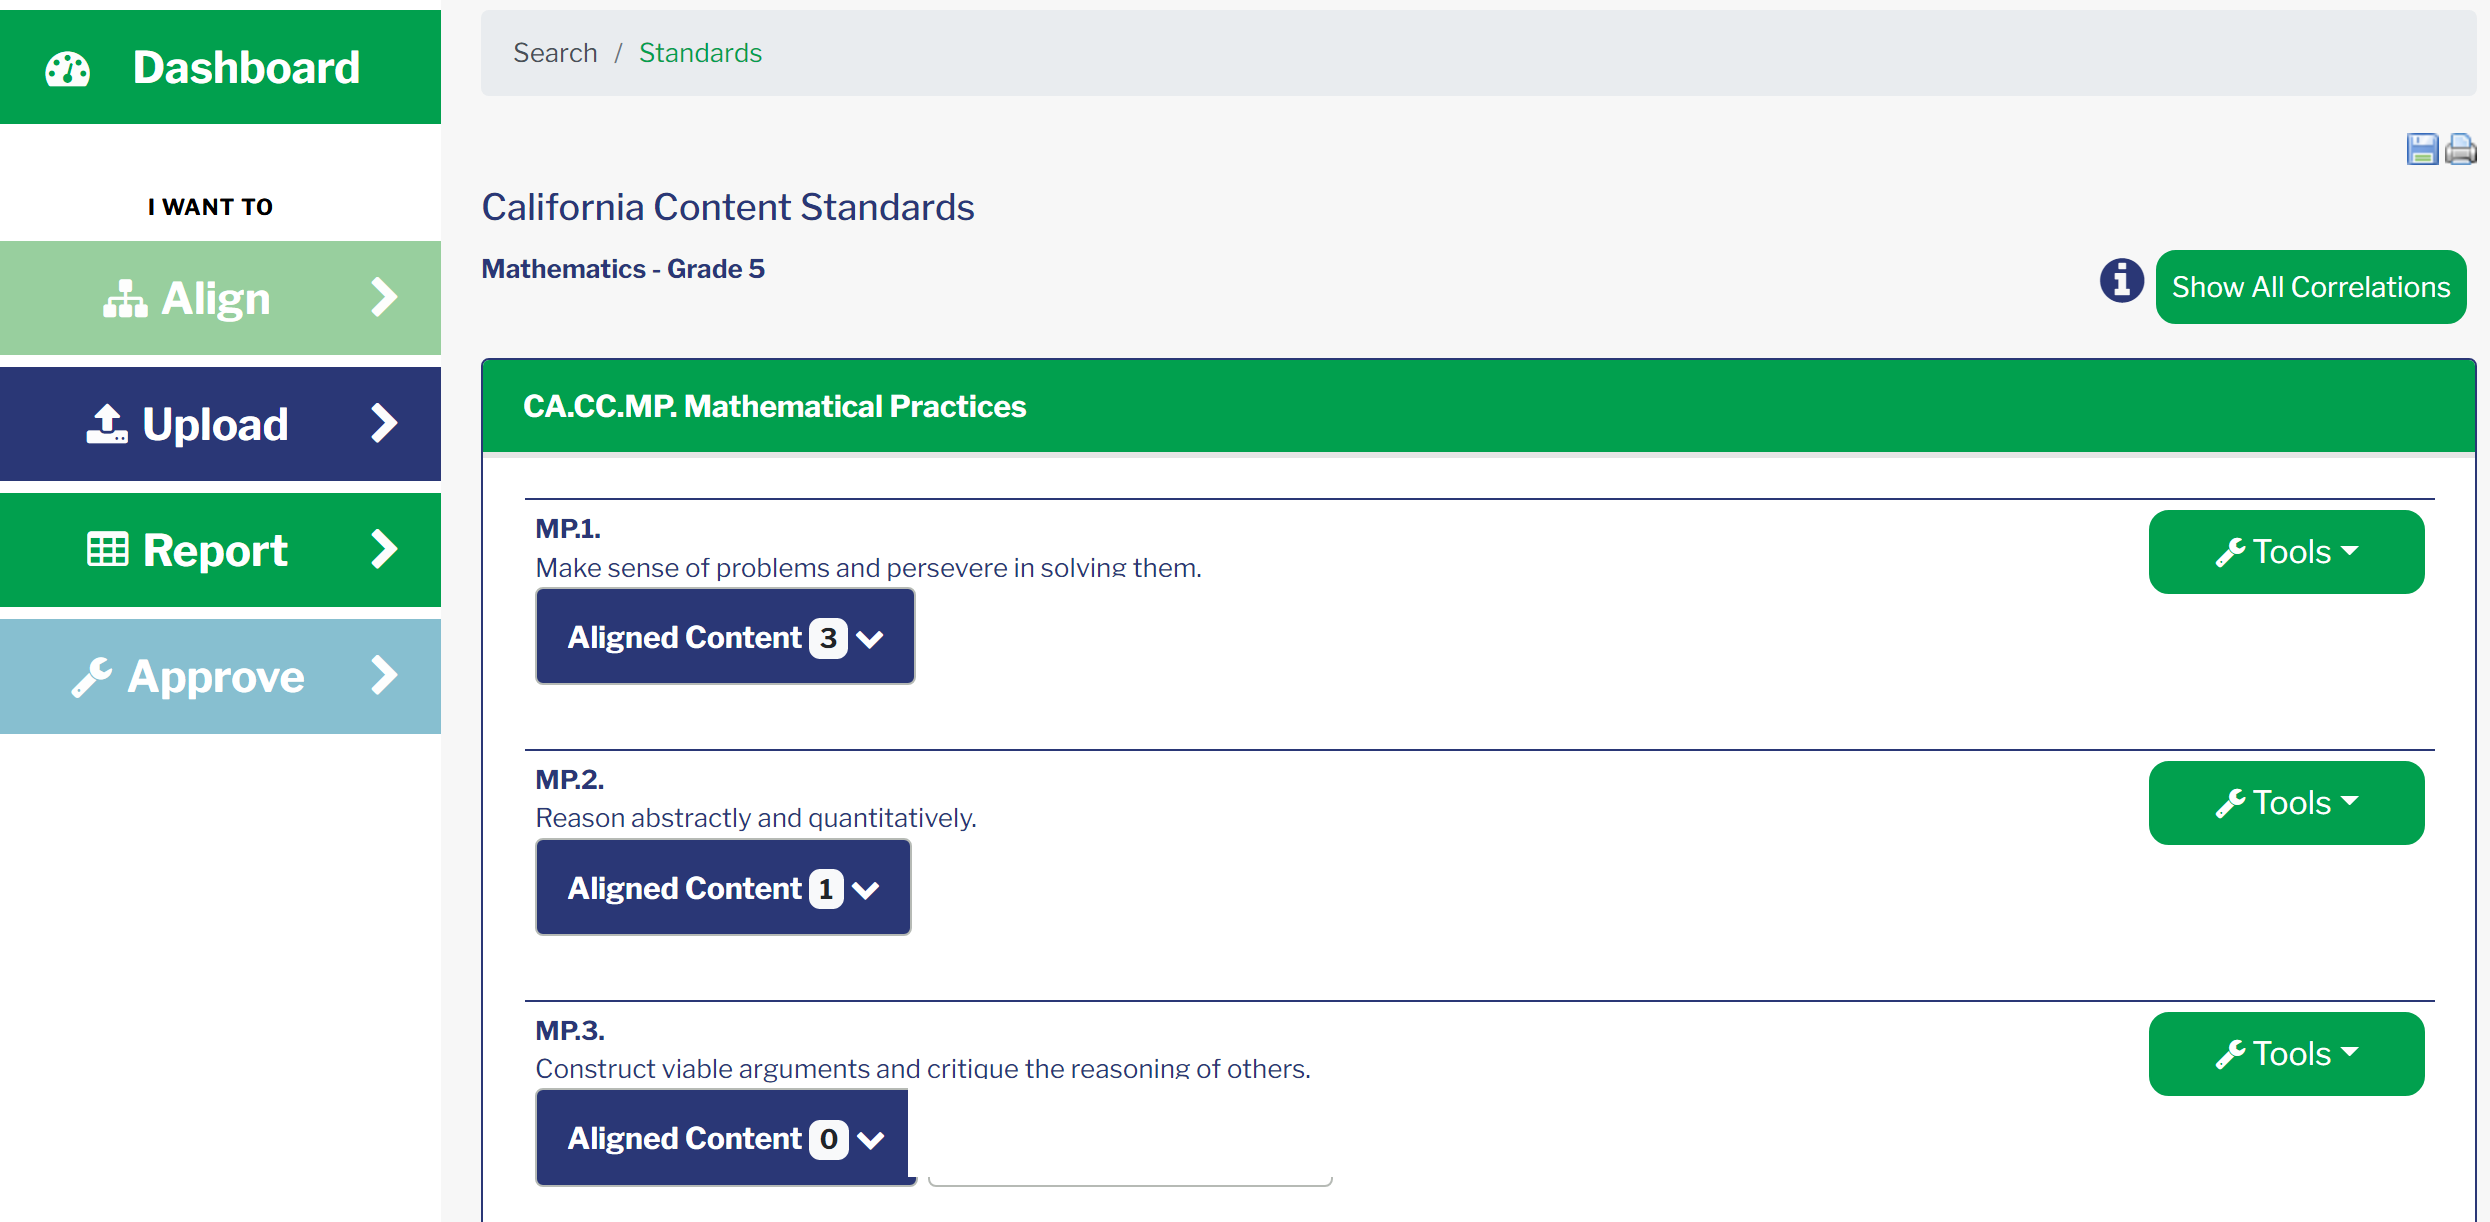Open the Tools dropdown for MP.1
This screenshot has width=2490, height=1222.
(x=2286, y=552)
